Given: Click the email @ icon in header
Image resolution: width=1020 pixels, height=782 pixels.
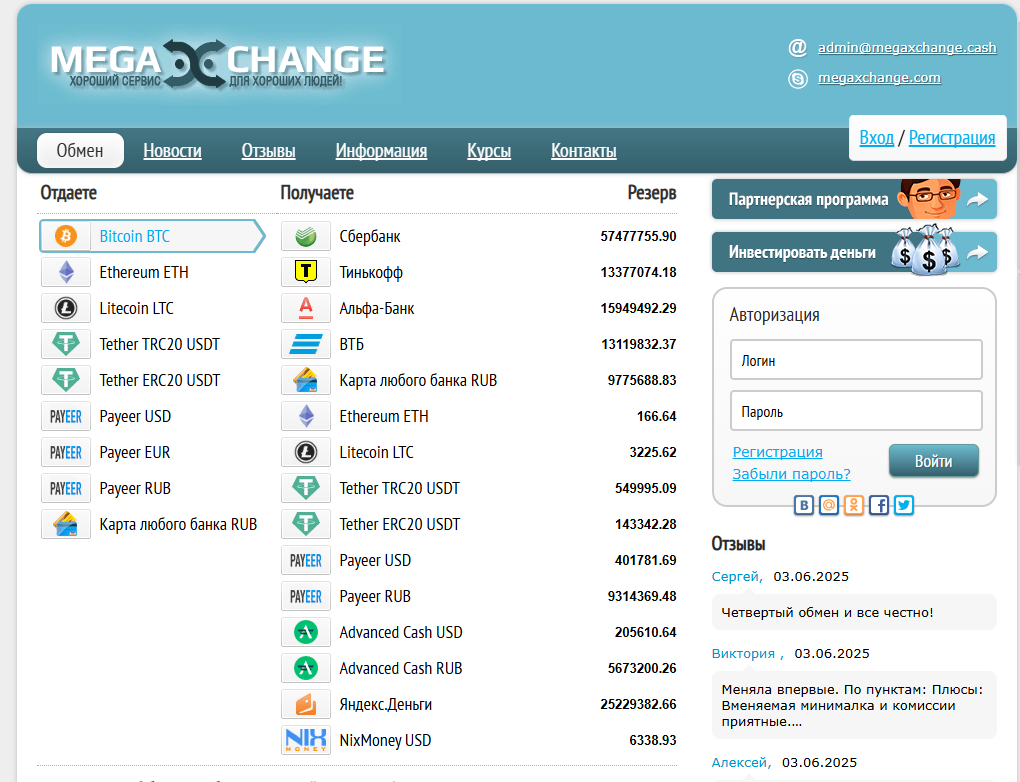Looking at the screenshot, I should coord(798,47).
